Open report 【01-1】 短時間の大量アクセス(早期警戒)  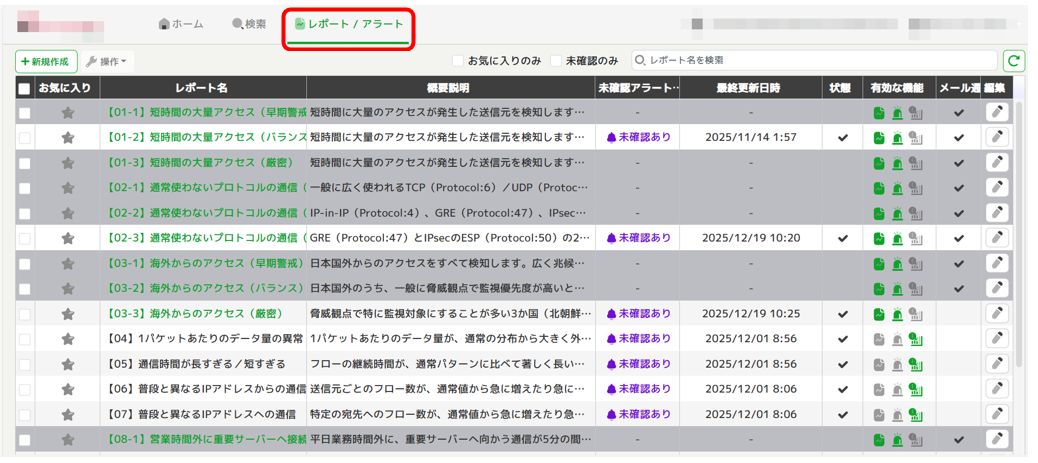tap(205, 113)
